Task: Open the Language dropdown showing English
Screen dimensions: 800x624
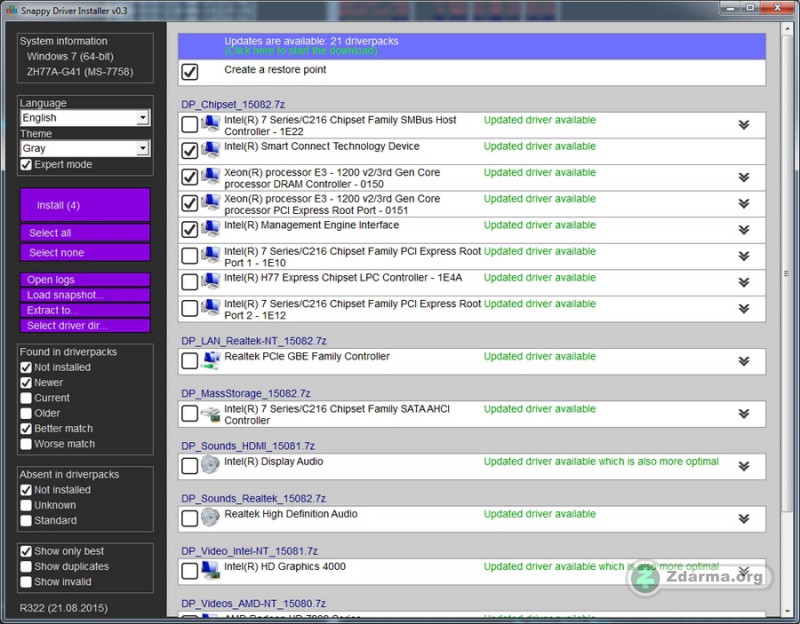Action: [x=85, y=118]
